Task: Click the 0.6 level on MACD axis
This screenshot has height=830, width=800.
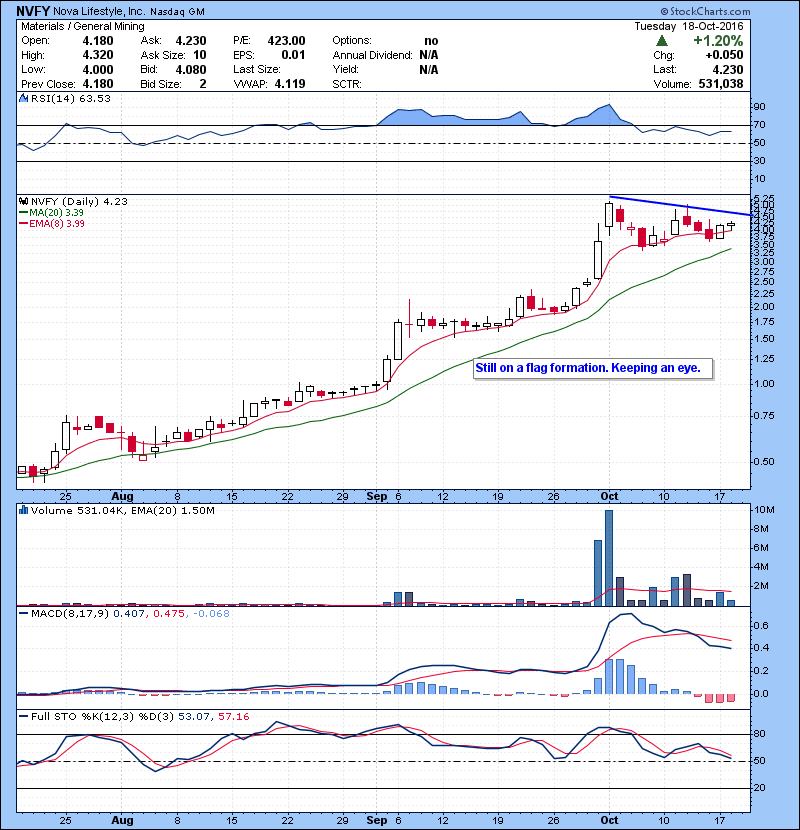Action: coord(761,626)
